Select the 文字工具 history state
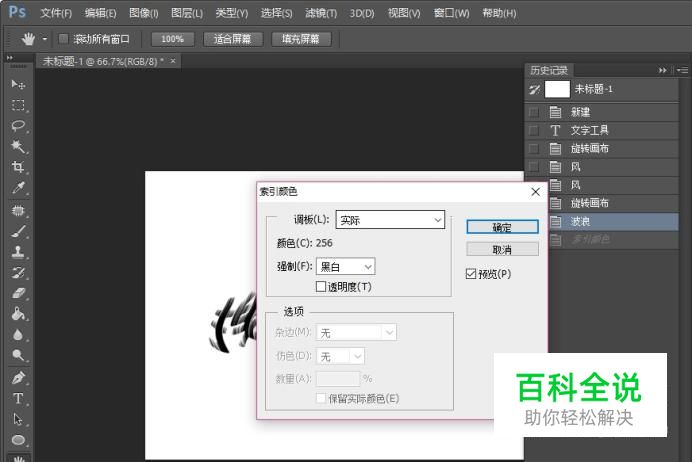 pyautogui.click(x=602, y=130)
